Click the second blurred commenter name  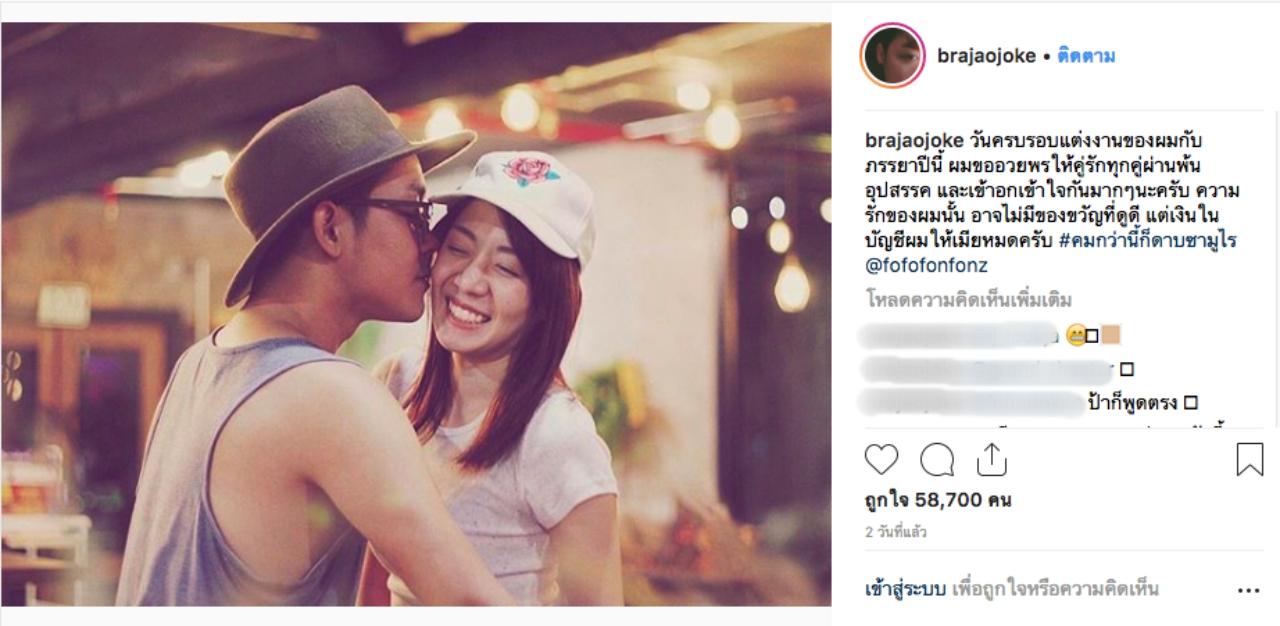[988, 370]
